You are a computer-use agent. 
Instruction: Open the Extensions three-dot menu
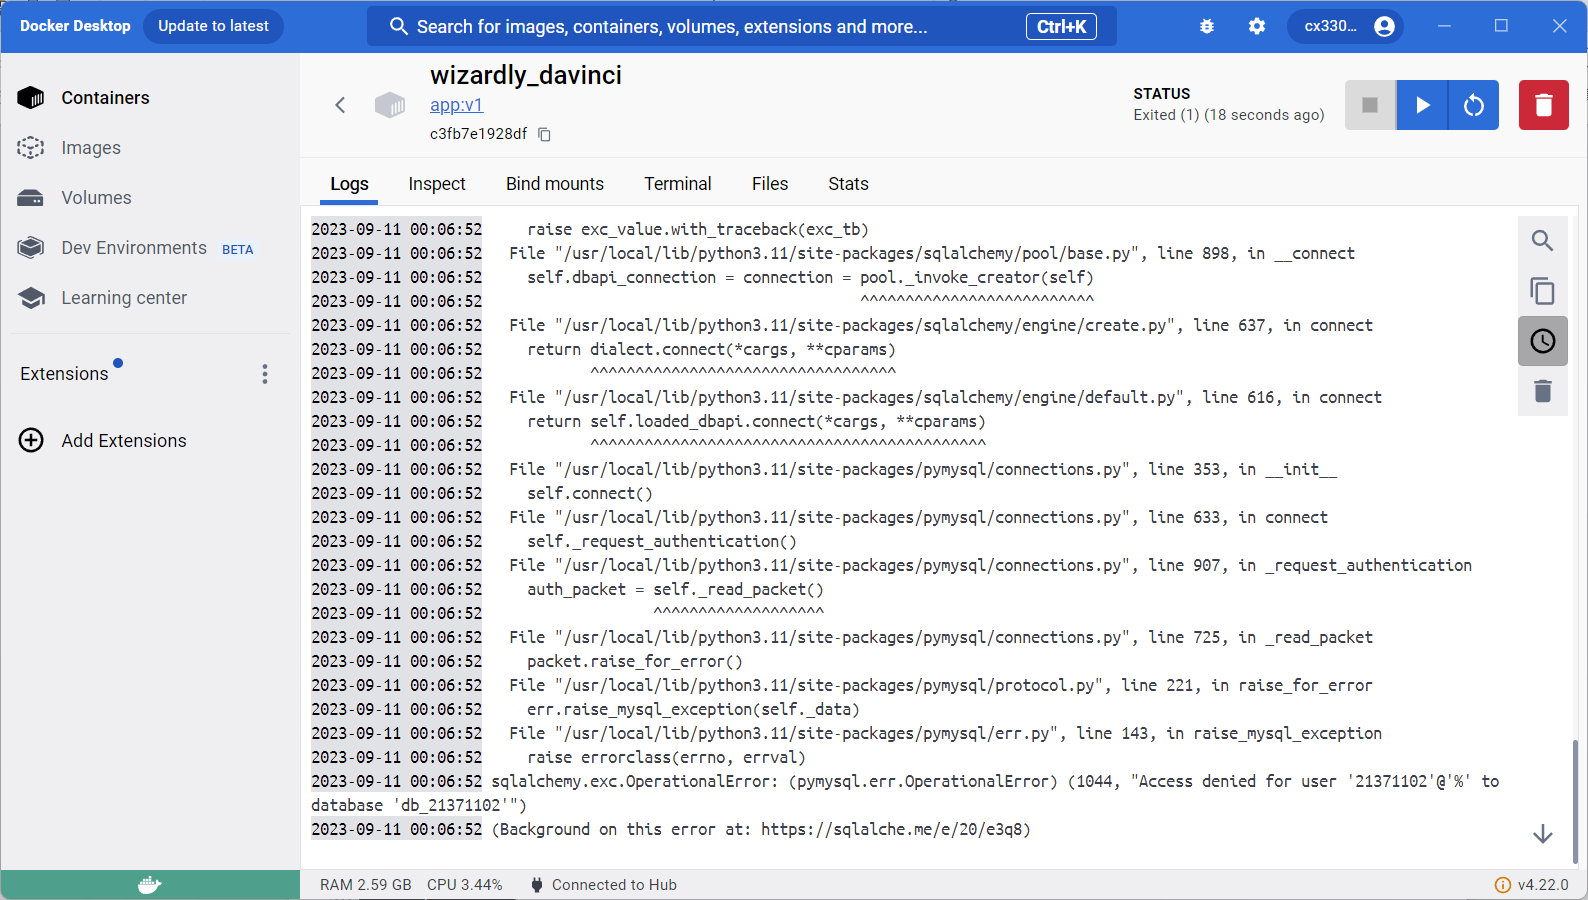[265, 374]
